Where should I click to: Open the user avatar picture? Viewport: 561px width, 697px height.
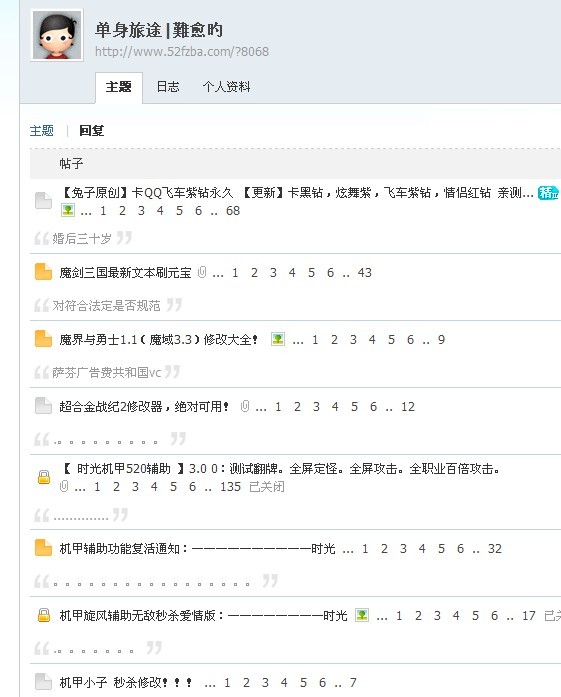(56, 35)
